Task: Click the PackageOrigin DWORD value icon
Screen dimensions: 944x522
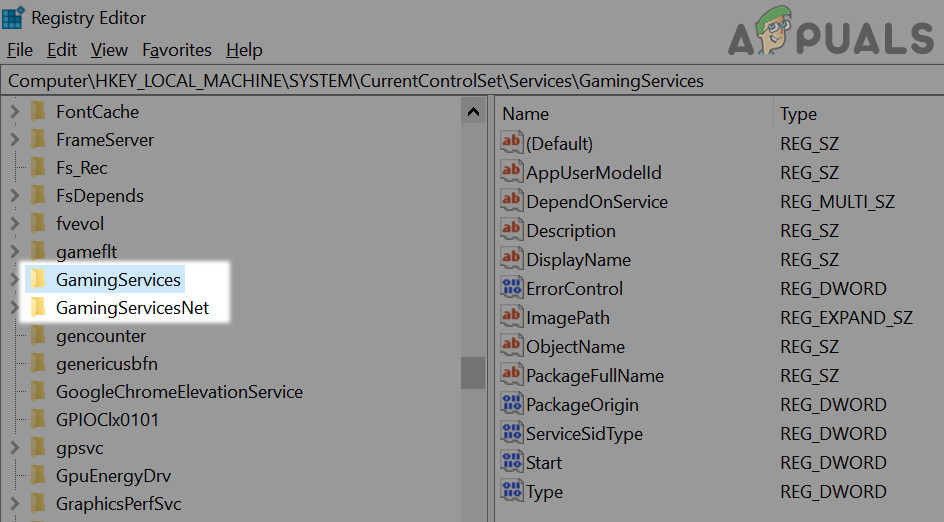Action: coord(511,404)
